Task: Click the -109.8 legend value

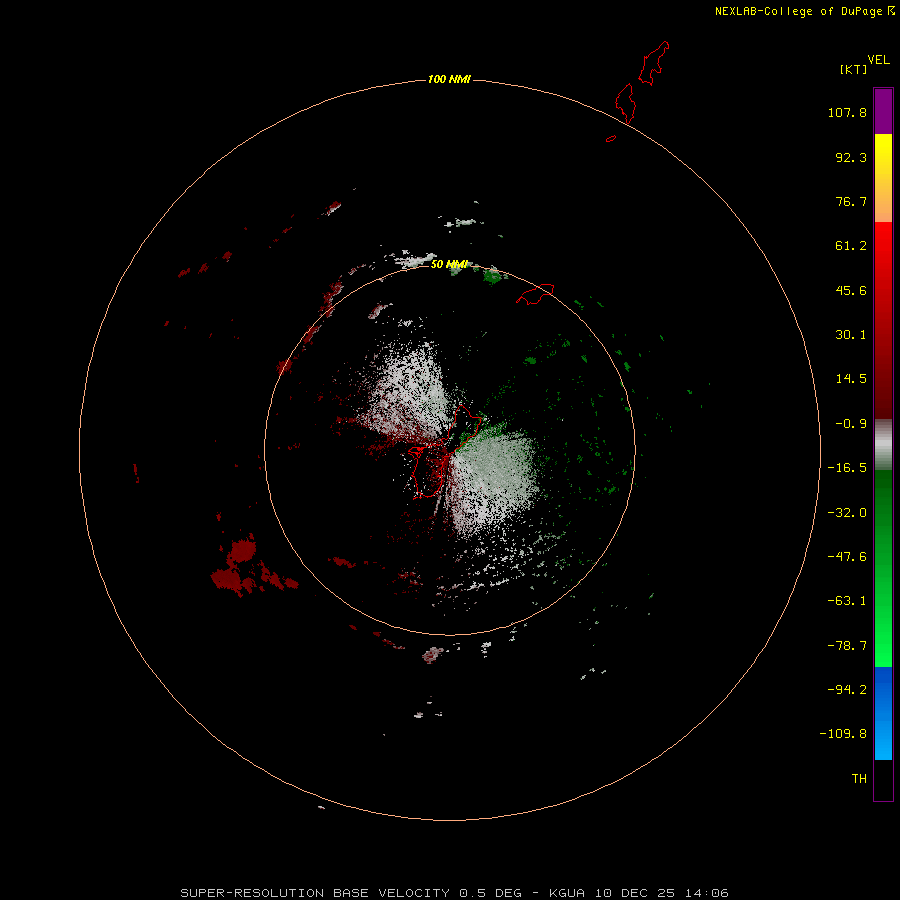Action: point(843,734)
